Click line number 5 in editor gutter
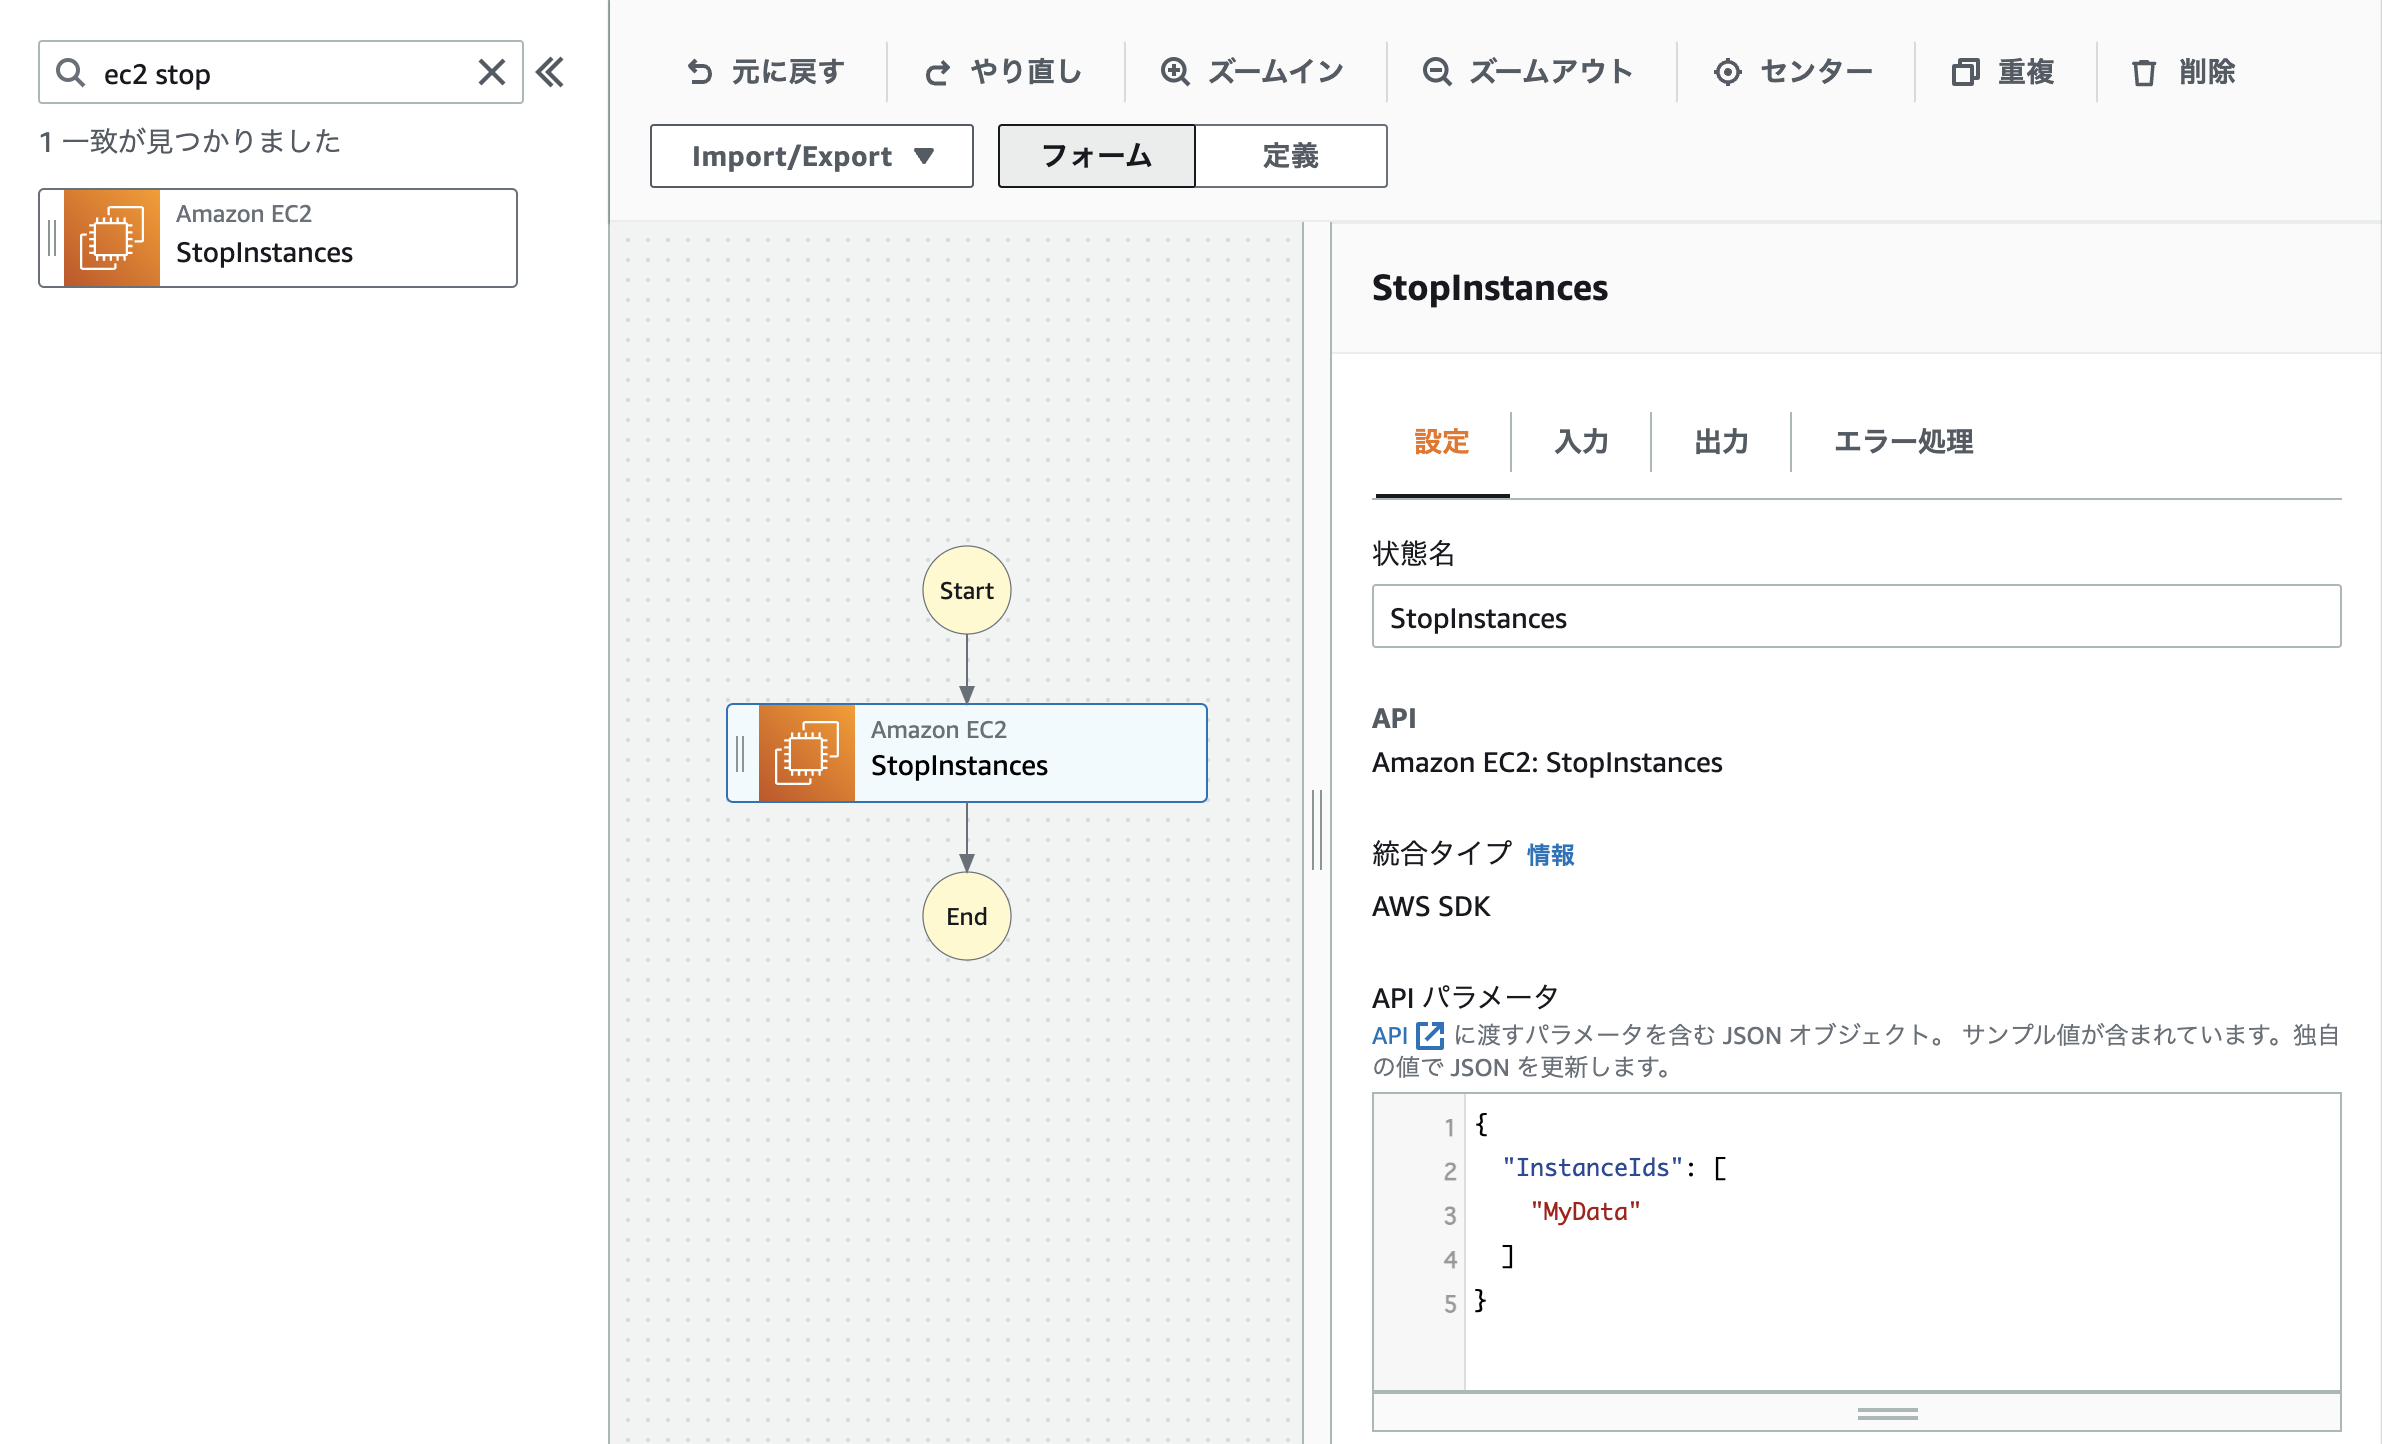 coord(1449,1303)
